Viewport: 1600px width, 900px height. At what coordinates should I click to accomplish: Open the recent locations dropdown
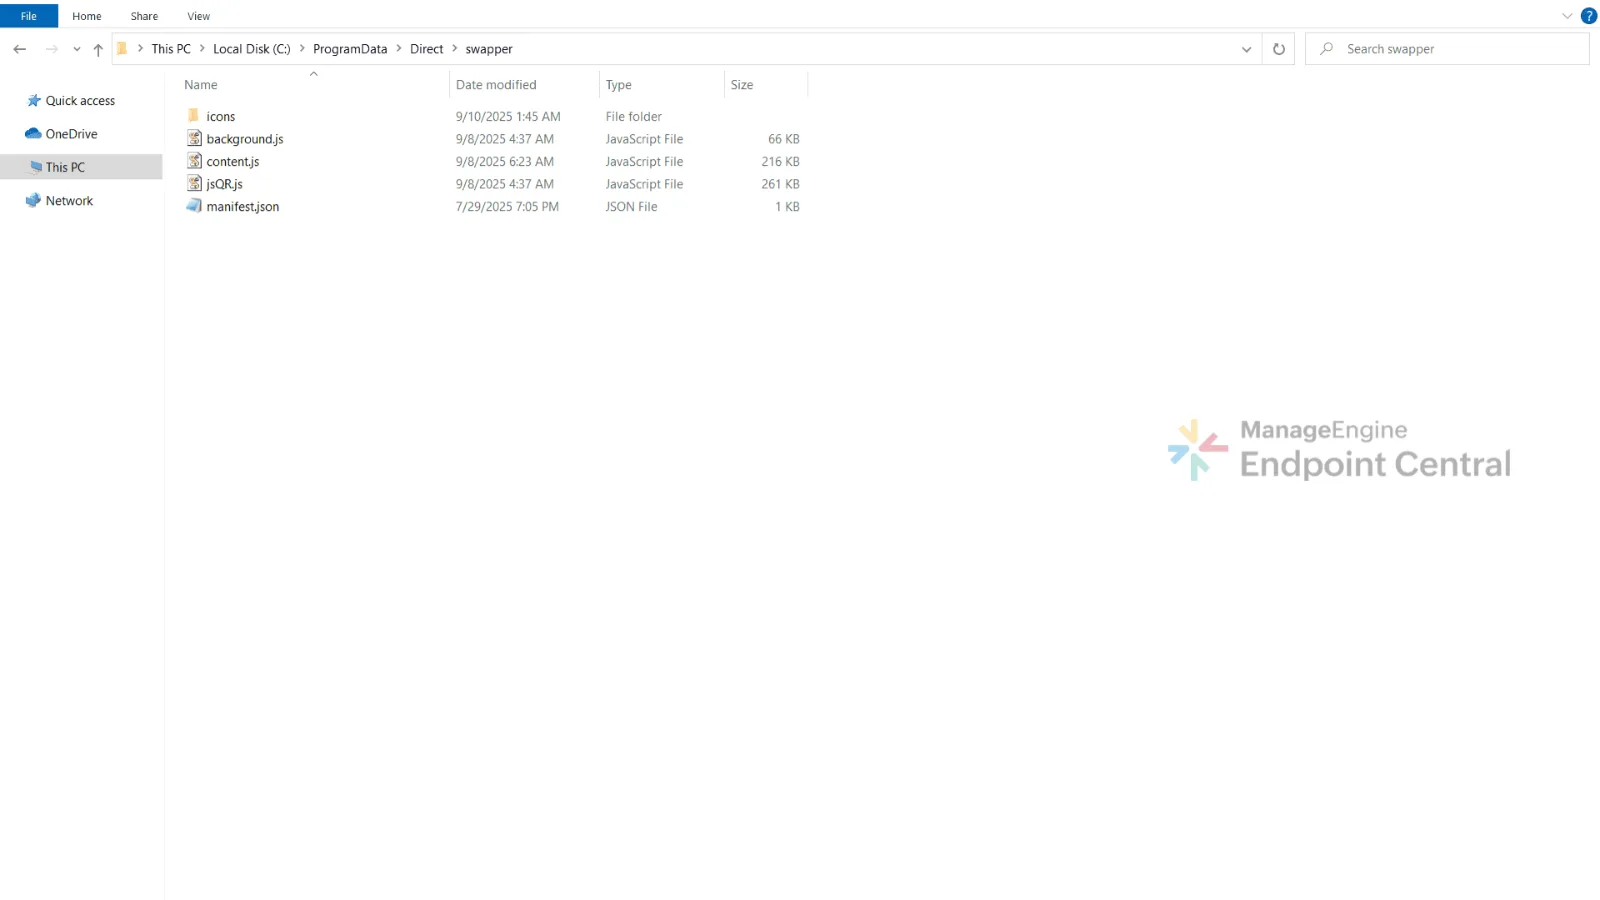pos(76,49)
